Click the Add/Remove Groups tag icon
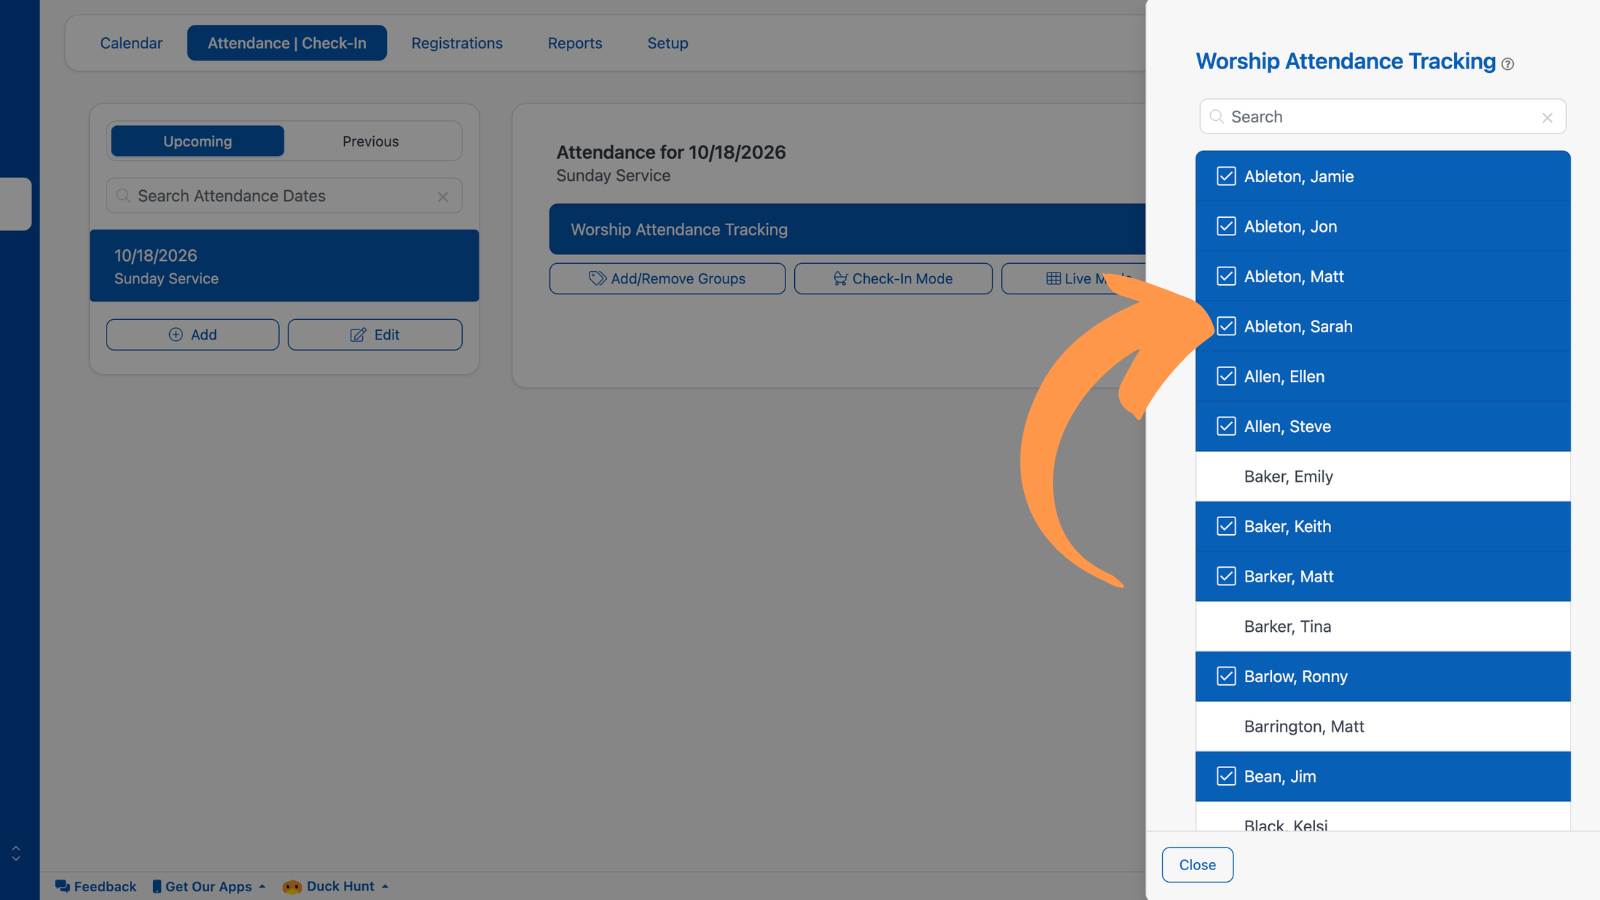The height and width of the screenshot is (900, 1600). [597, 279]
